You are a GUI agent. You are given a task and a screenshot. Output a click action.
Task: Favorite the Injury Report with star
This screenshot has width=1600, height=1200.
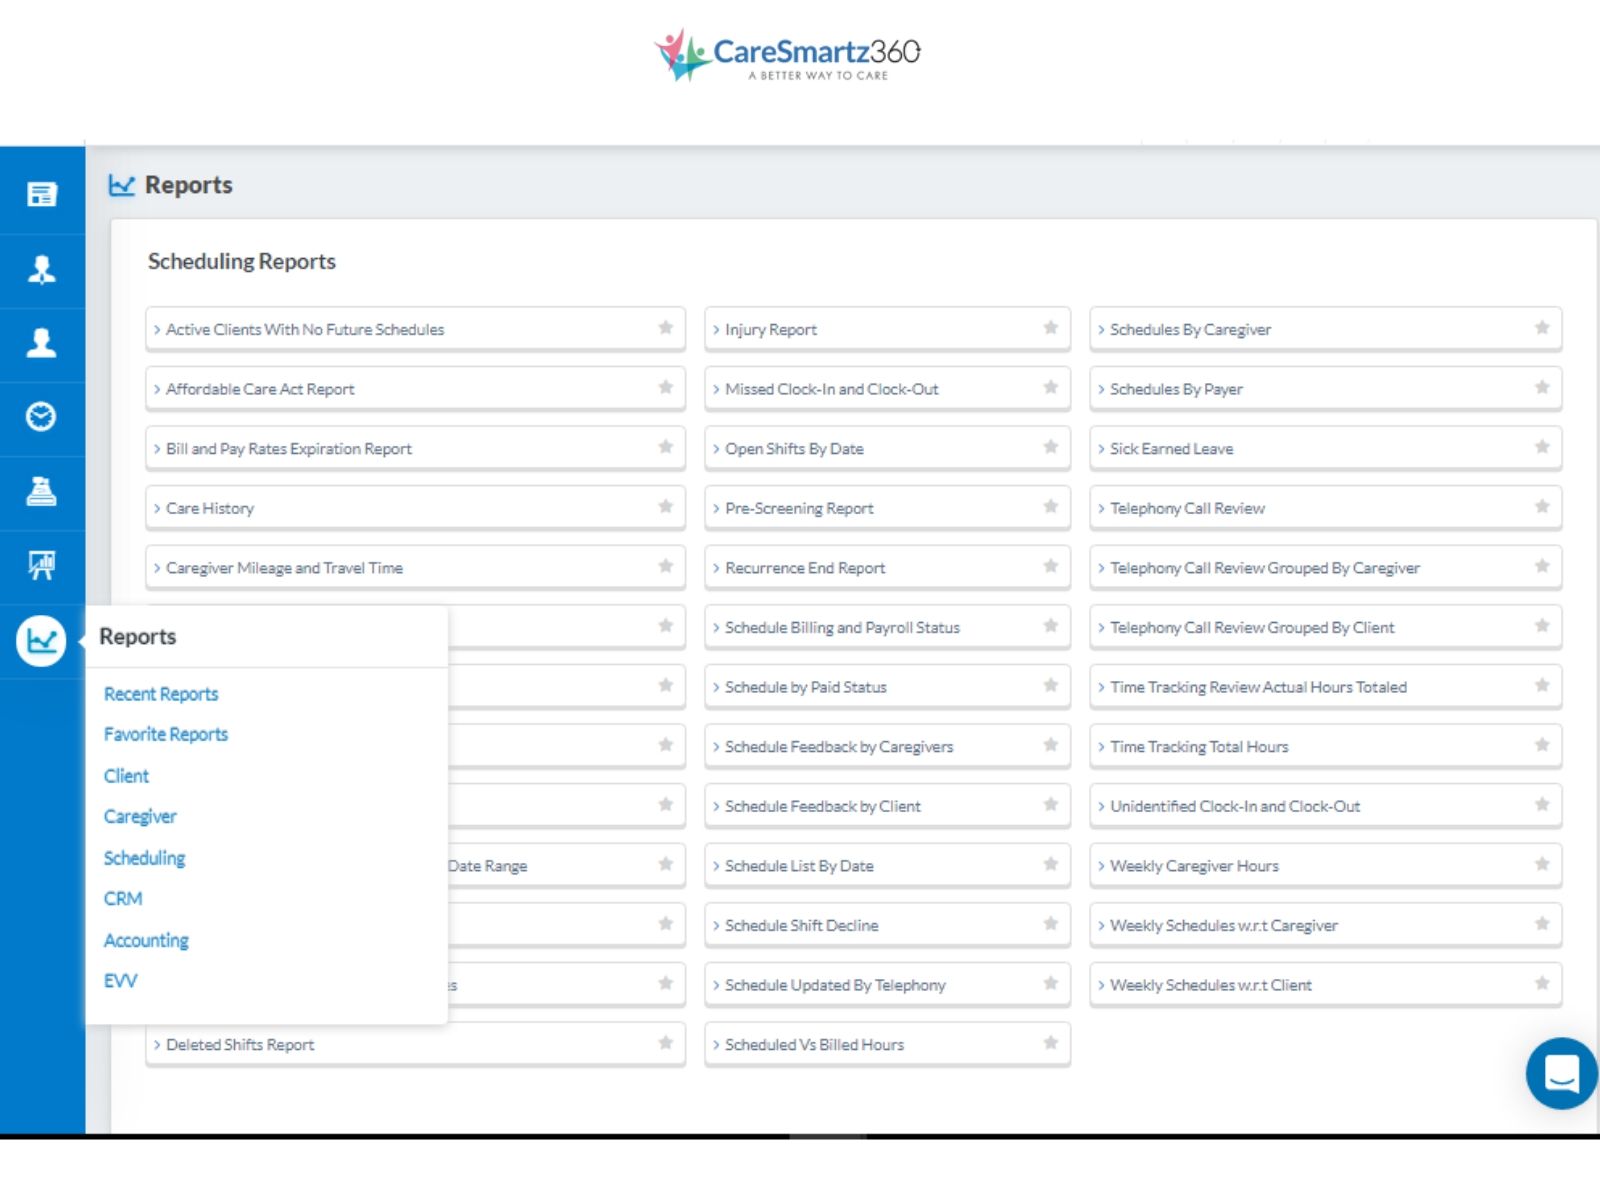(x=1051, y=328)
